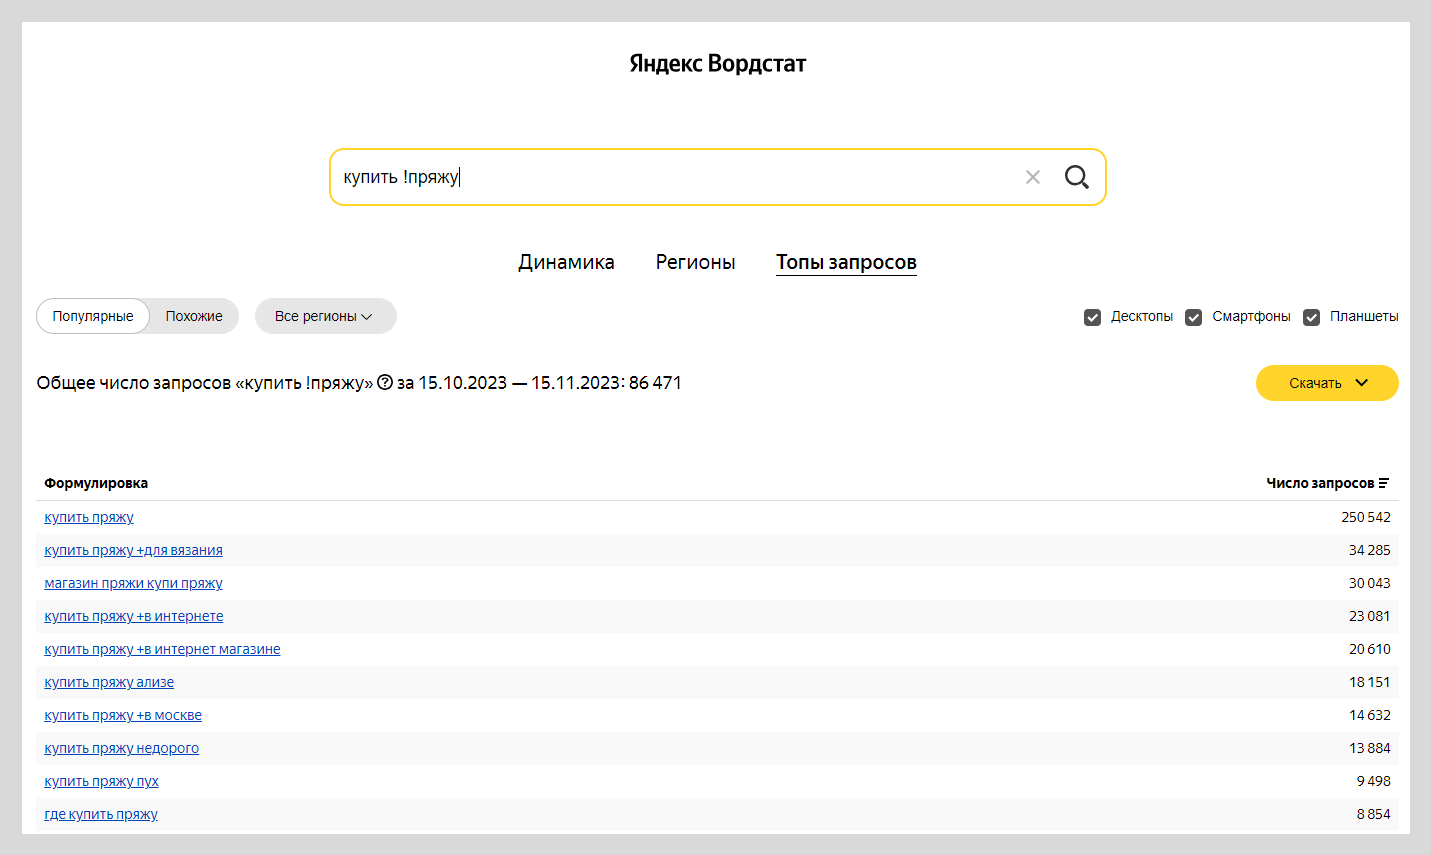Select the value 30 043

point(1370,583)
